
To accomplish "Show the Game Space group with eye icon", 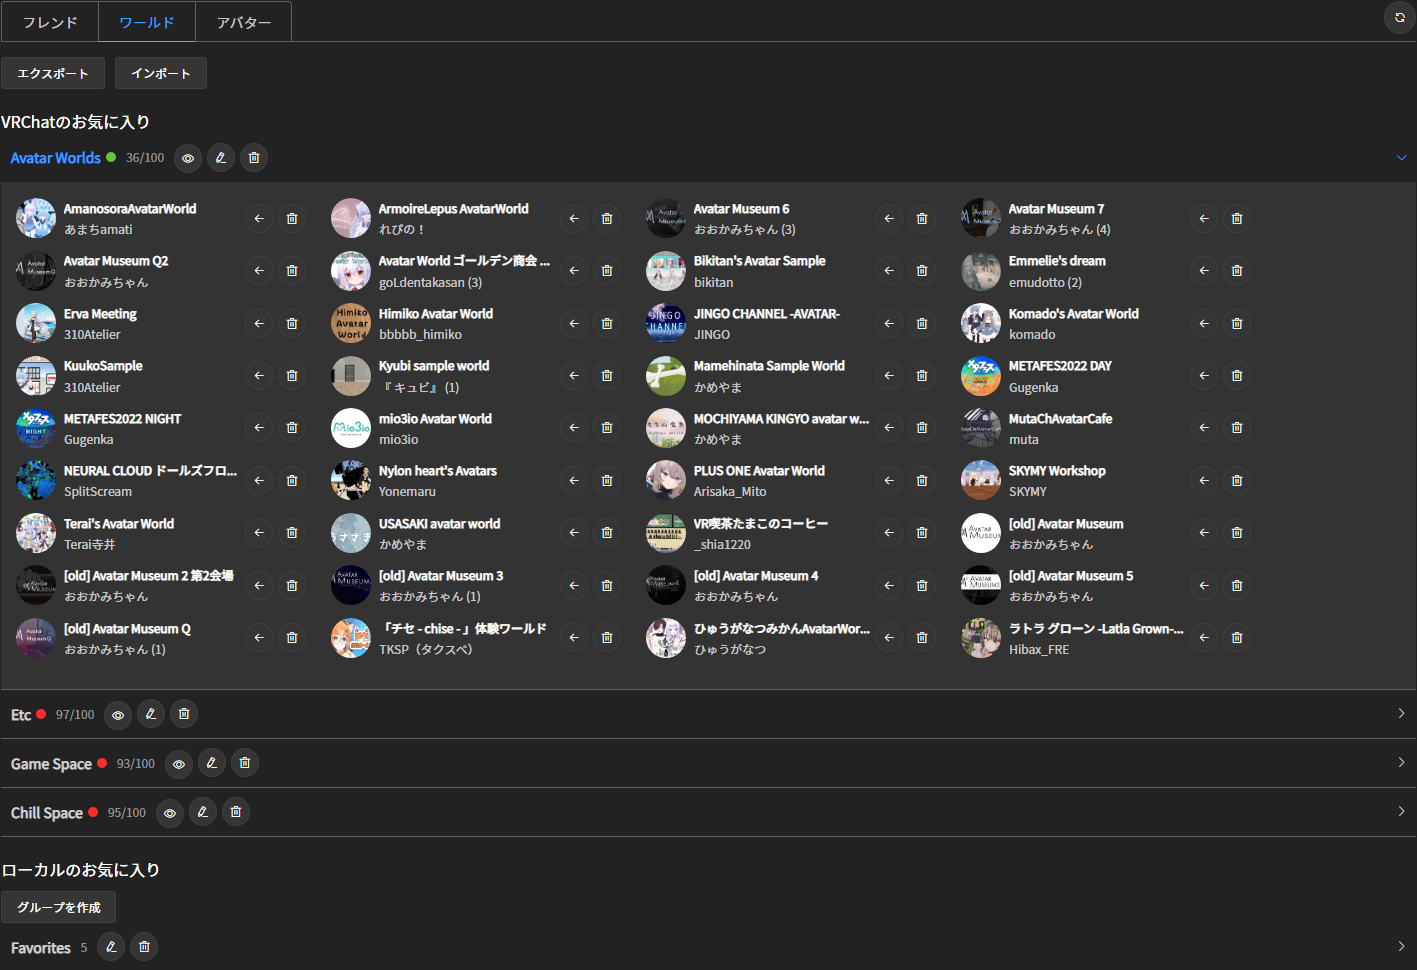I will 178,763.
